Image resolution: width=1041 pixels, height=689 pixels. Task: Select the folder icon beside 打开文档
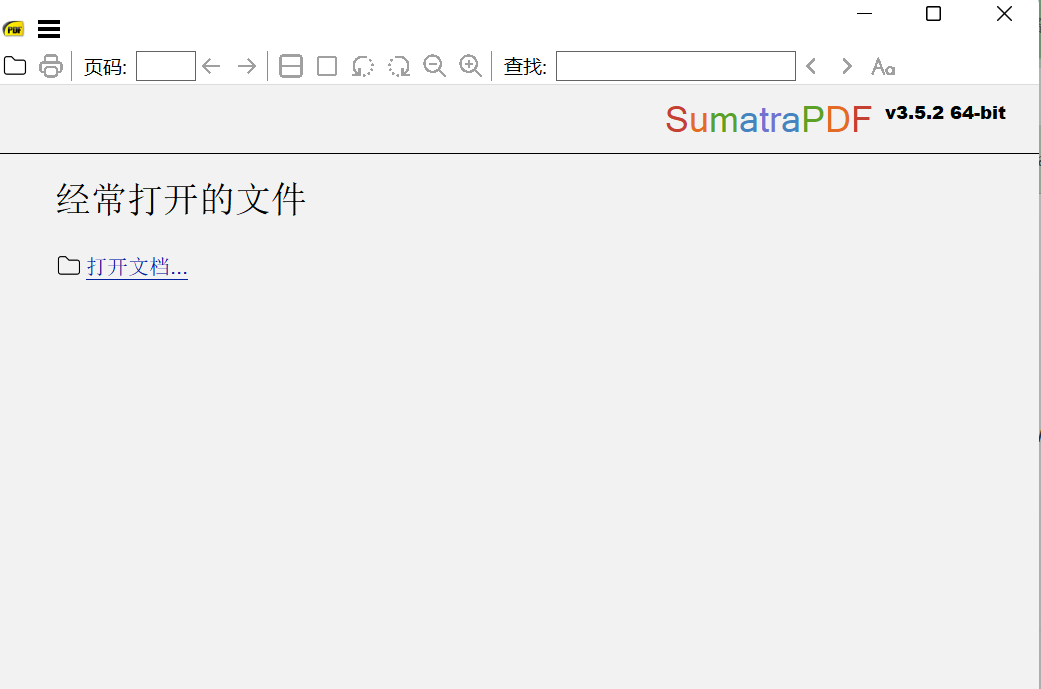pyautogui.click(x=67, y=265)
